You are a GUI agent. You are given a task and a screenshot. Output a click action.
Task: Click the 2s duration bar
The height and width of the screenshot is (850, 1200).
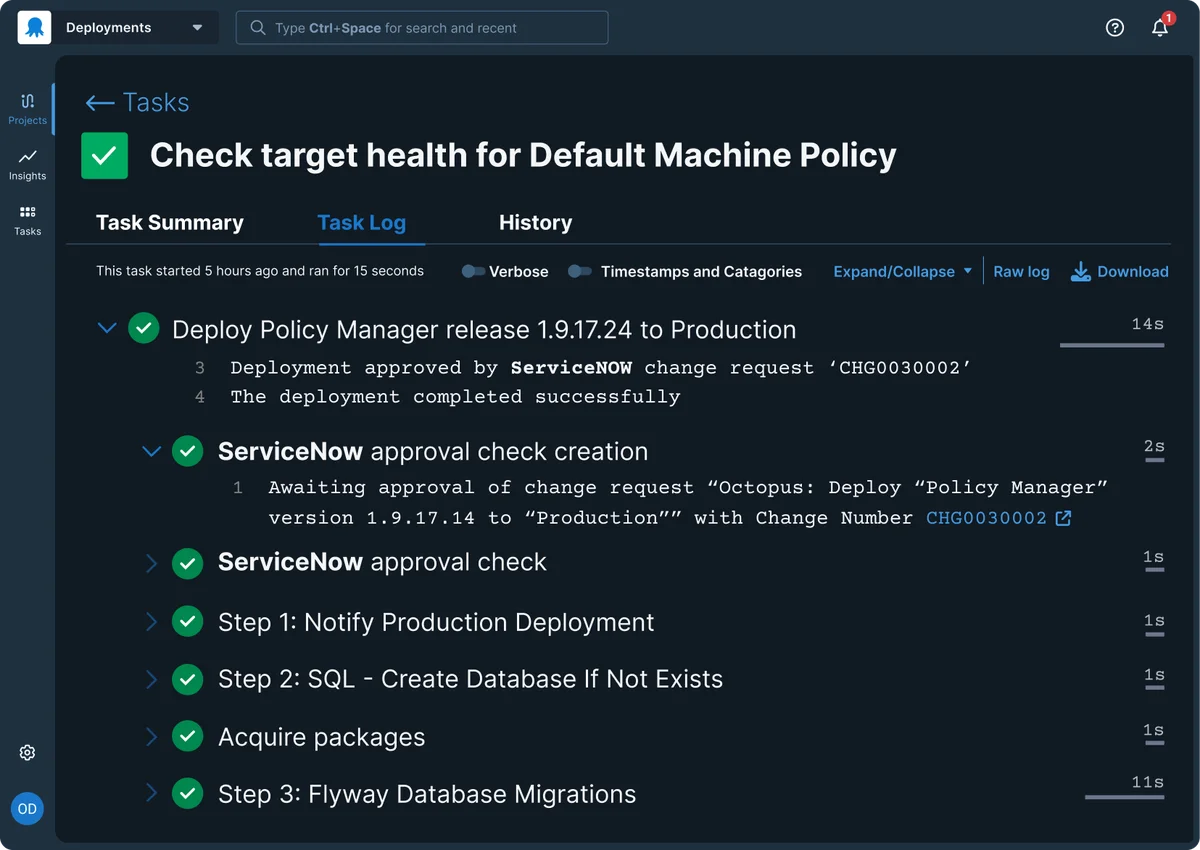[1155, 460]
